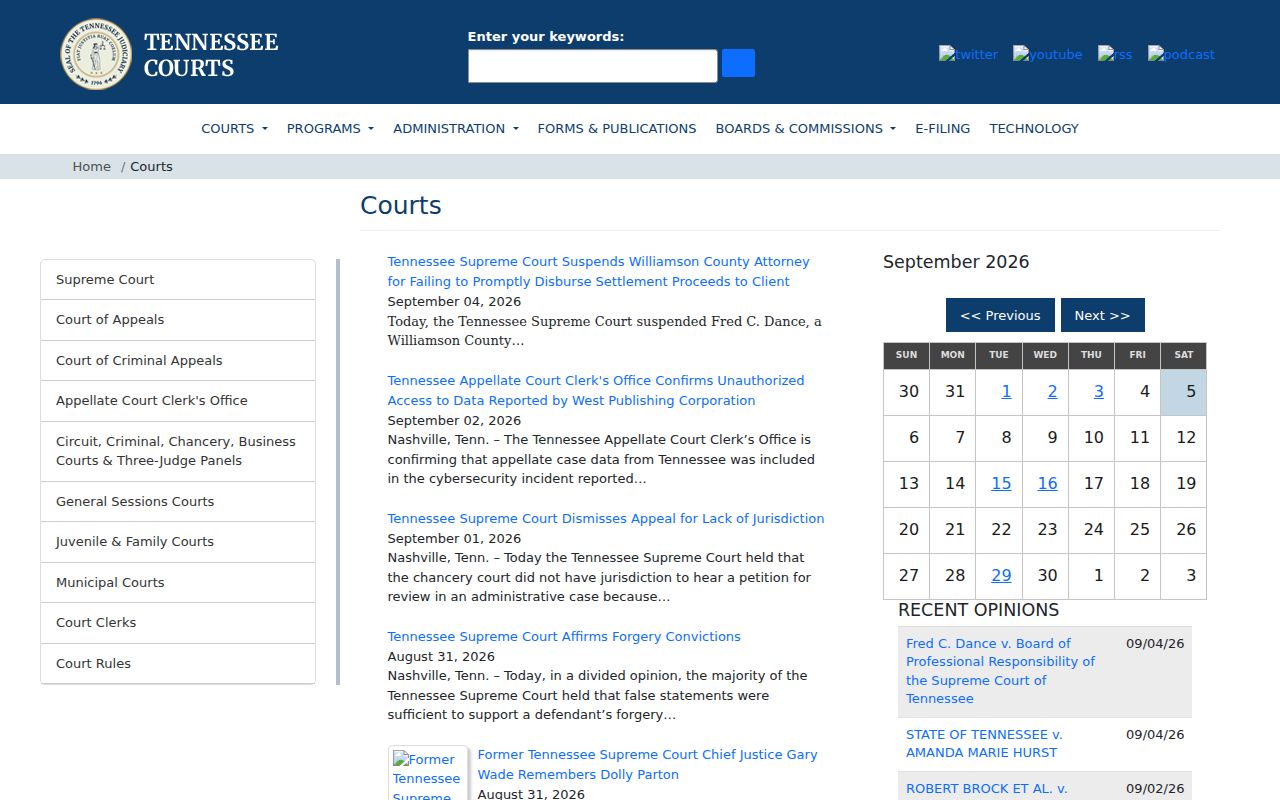The height and width of the screenshot is (800, 1280).
Task: Select Juvenile & Family Courts sidebar item
Action: pos(178,542)
